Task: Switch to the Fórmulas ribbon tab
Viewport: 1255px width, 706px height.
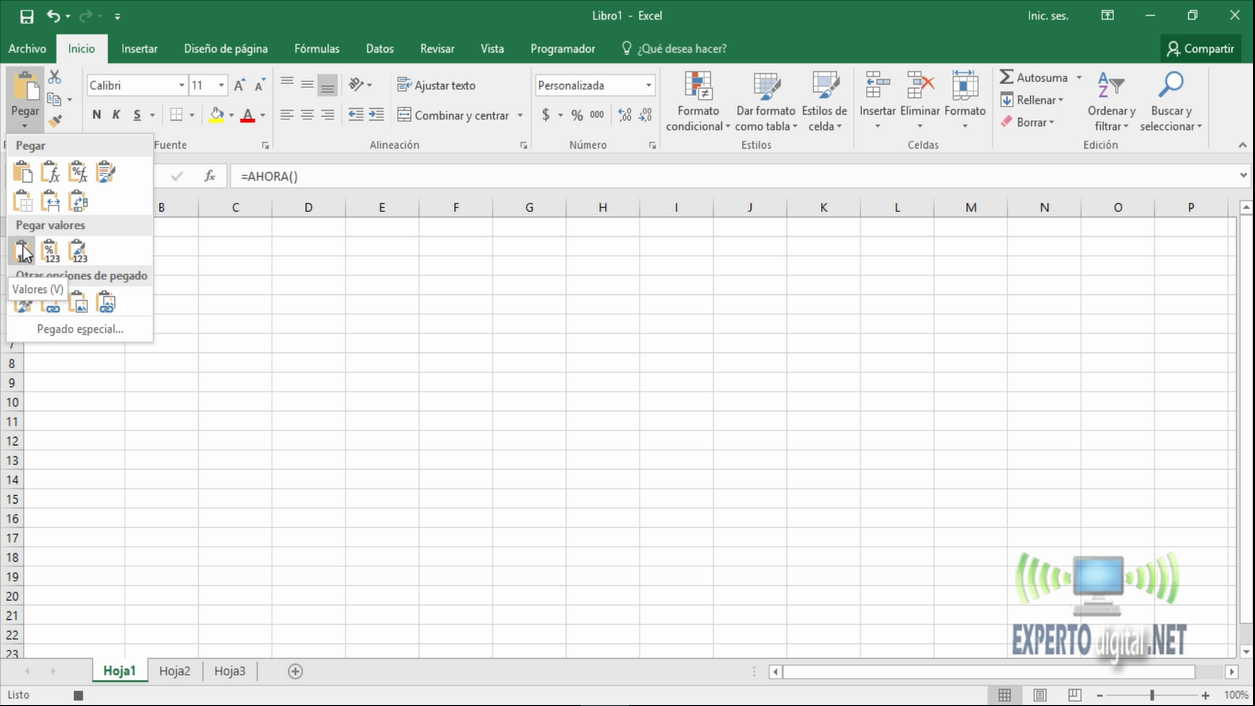Action: click(x=316, y=48)
